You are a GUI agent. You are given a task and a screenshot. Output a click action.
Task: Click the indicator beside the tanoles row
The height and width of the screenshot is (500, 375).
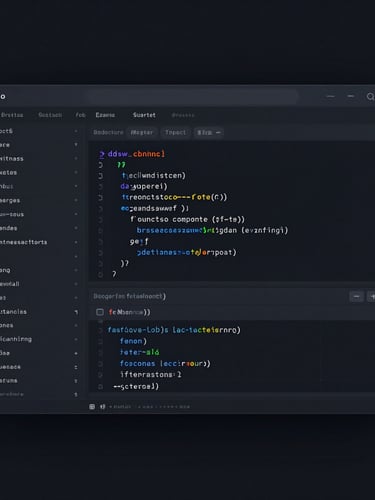point(76,312)
